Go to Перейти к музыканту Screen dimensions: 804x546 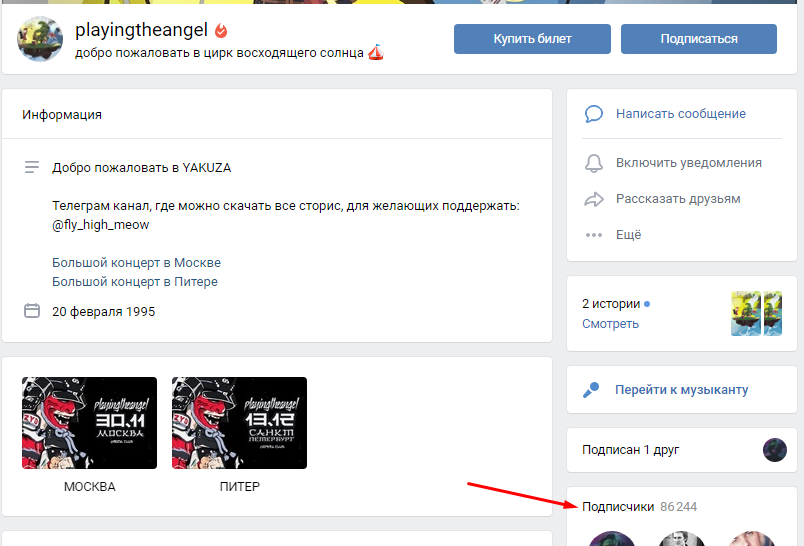pyautogui.click(x=681, y=390)
